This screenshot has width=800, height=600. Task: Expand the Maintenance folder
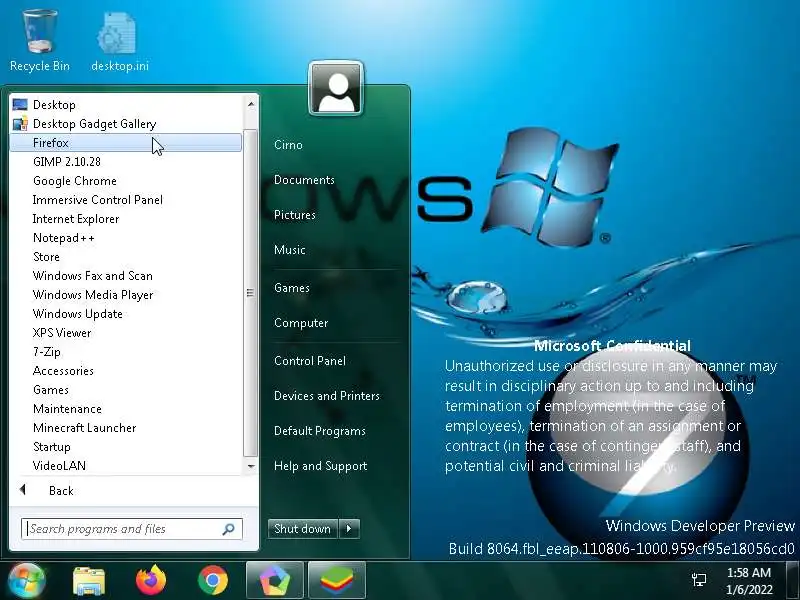click(x=125, y=409)
